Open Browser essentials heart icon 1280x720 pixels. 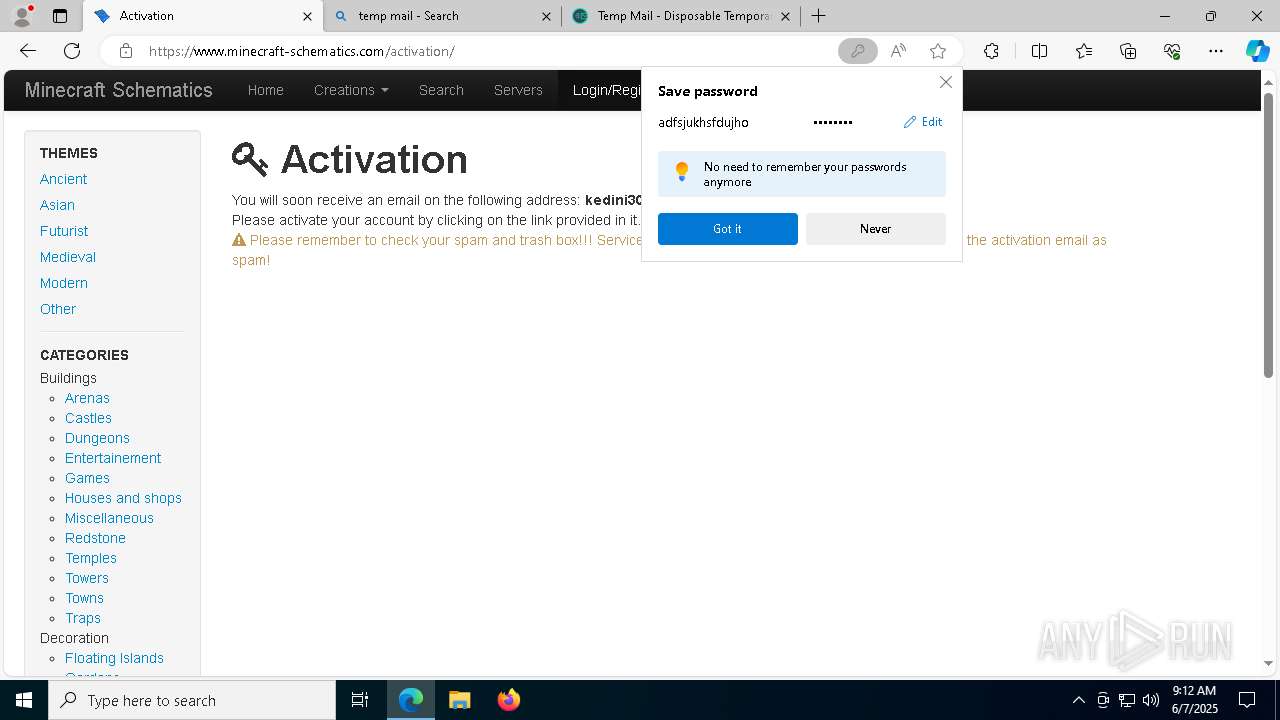pos(1172,51)
